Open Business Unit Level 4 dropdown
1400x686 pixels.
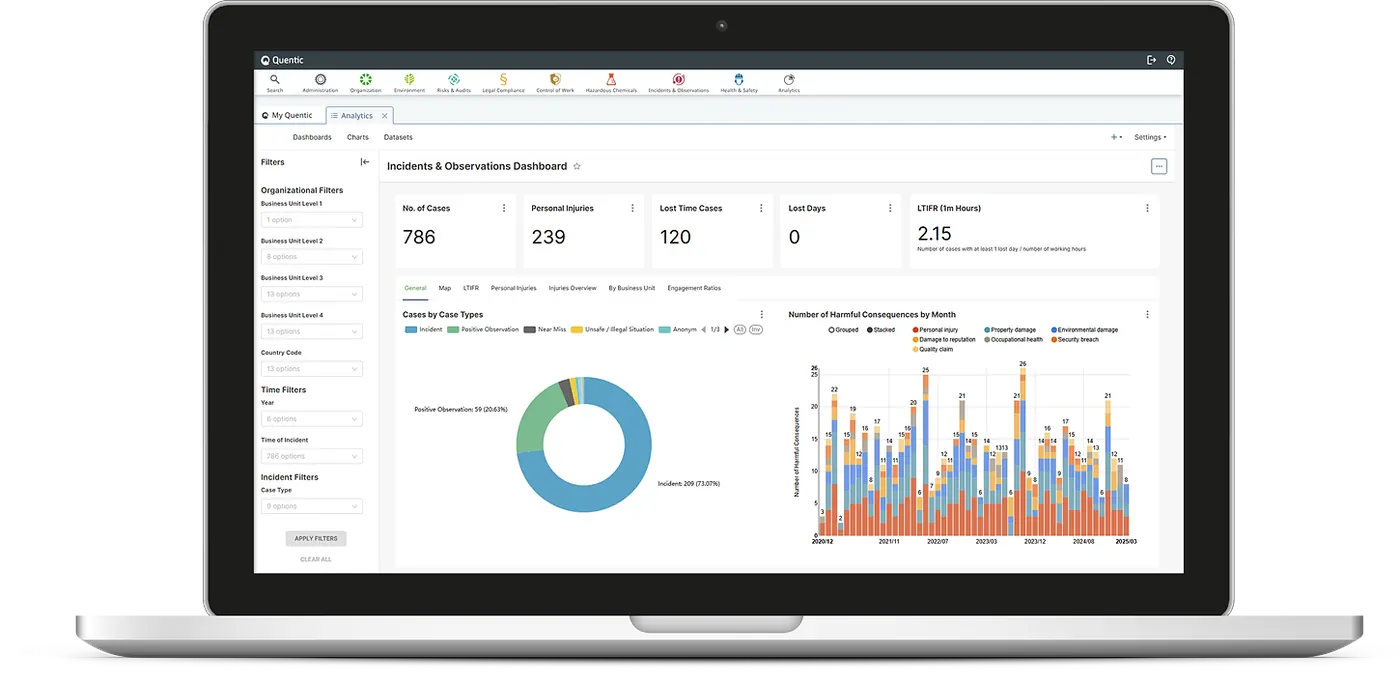311,331
